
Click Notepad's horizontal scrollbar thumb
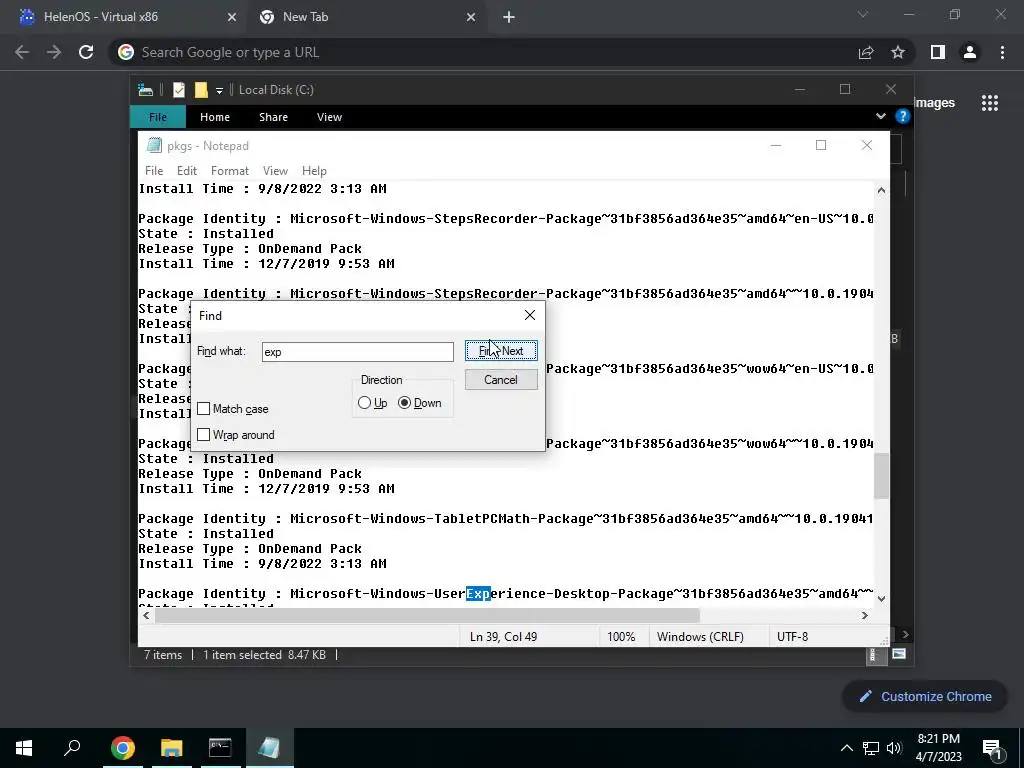point(427,615)
